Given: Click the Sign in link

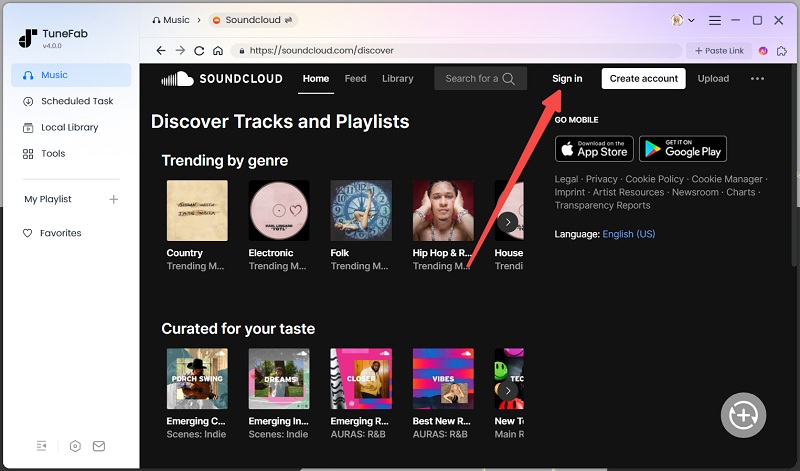Looking at the screenshot, I should pos(567,79).
